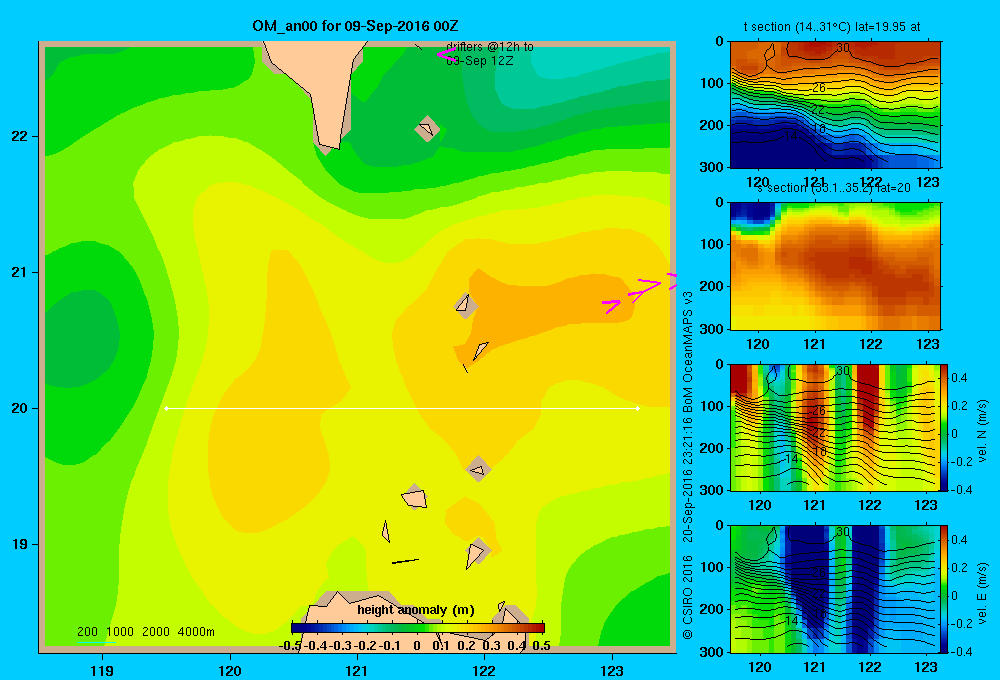The width and height of the screenshot is (1000, 680).
Task: Click the 30 contour label in the temperature section
Action: [x=842, y=48]
